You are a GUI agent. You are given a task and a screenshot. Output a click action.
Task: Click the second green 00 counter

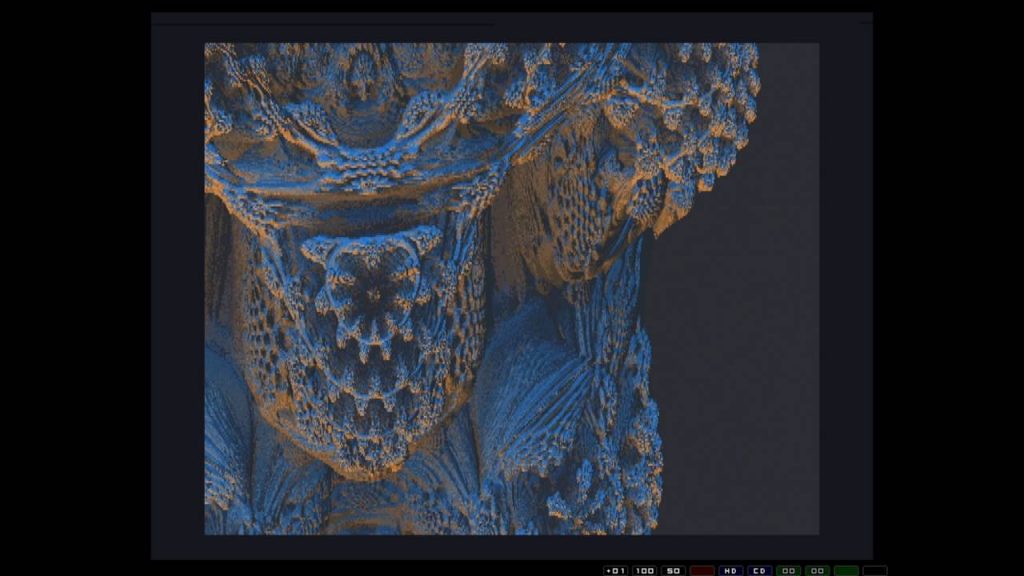817,570
